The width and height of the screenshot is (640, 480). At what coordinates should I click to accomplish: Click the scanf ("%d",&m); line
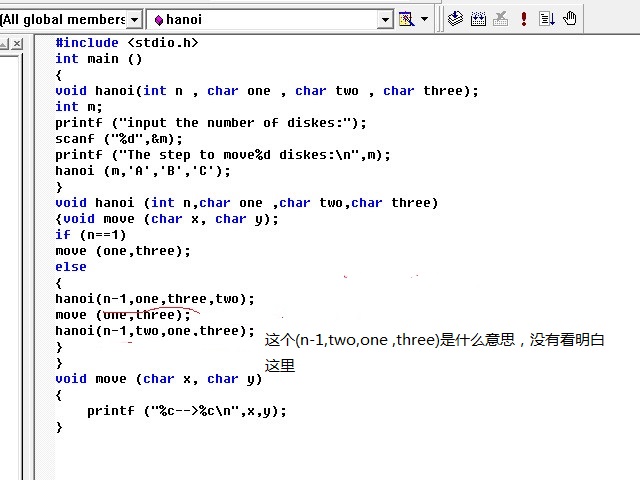[118, 139]
